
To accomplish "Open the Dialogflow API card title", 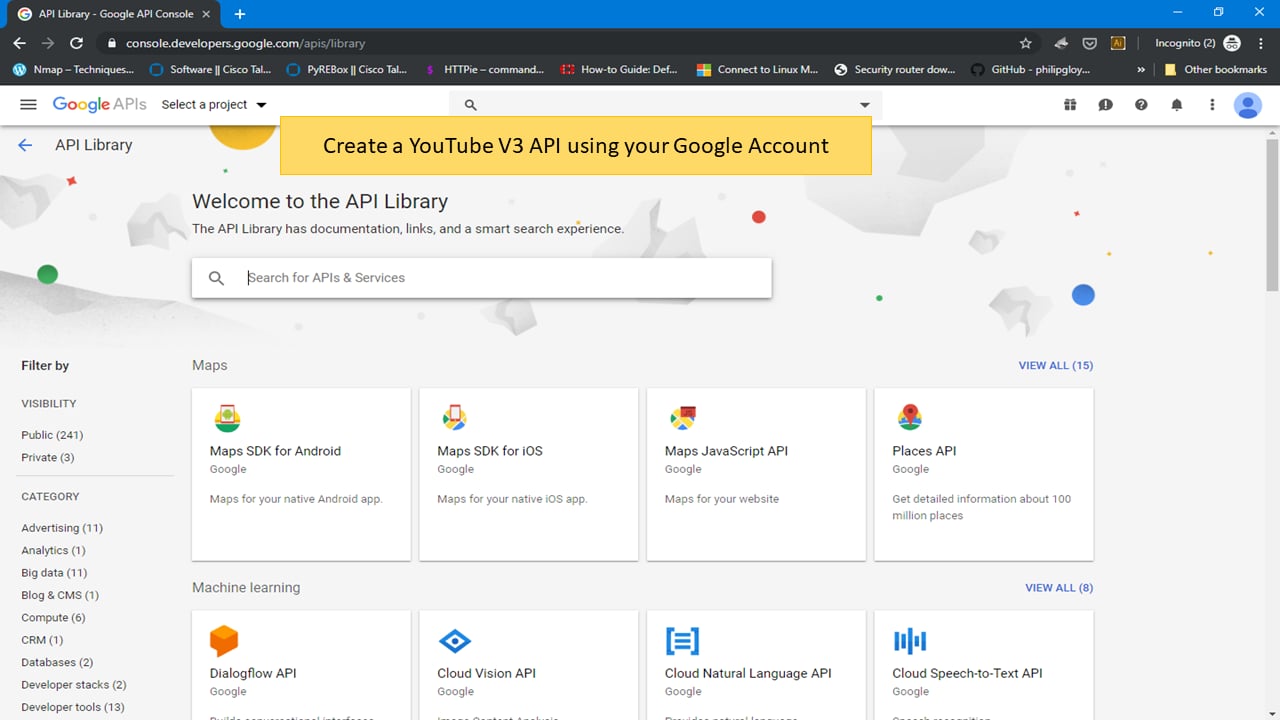I will [253, 673].
